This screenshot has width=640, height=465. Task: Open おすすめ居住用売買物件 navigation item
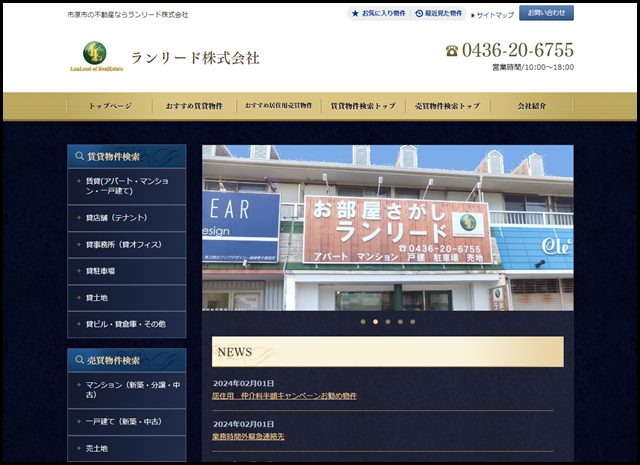[278, 106]
